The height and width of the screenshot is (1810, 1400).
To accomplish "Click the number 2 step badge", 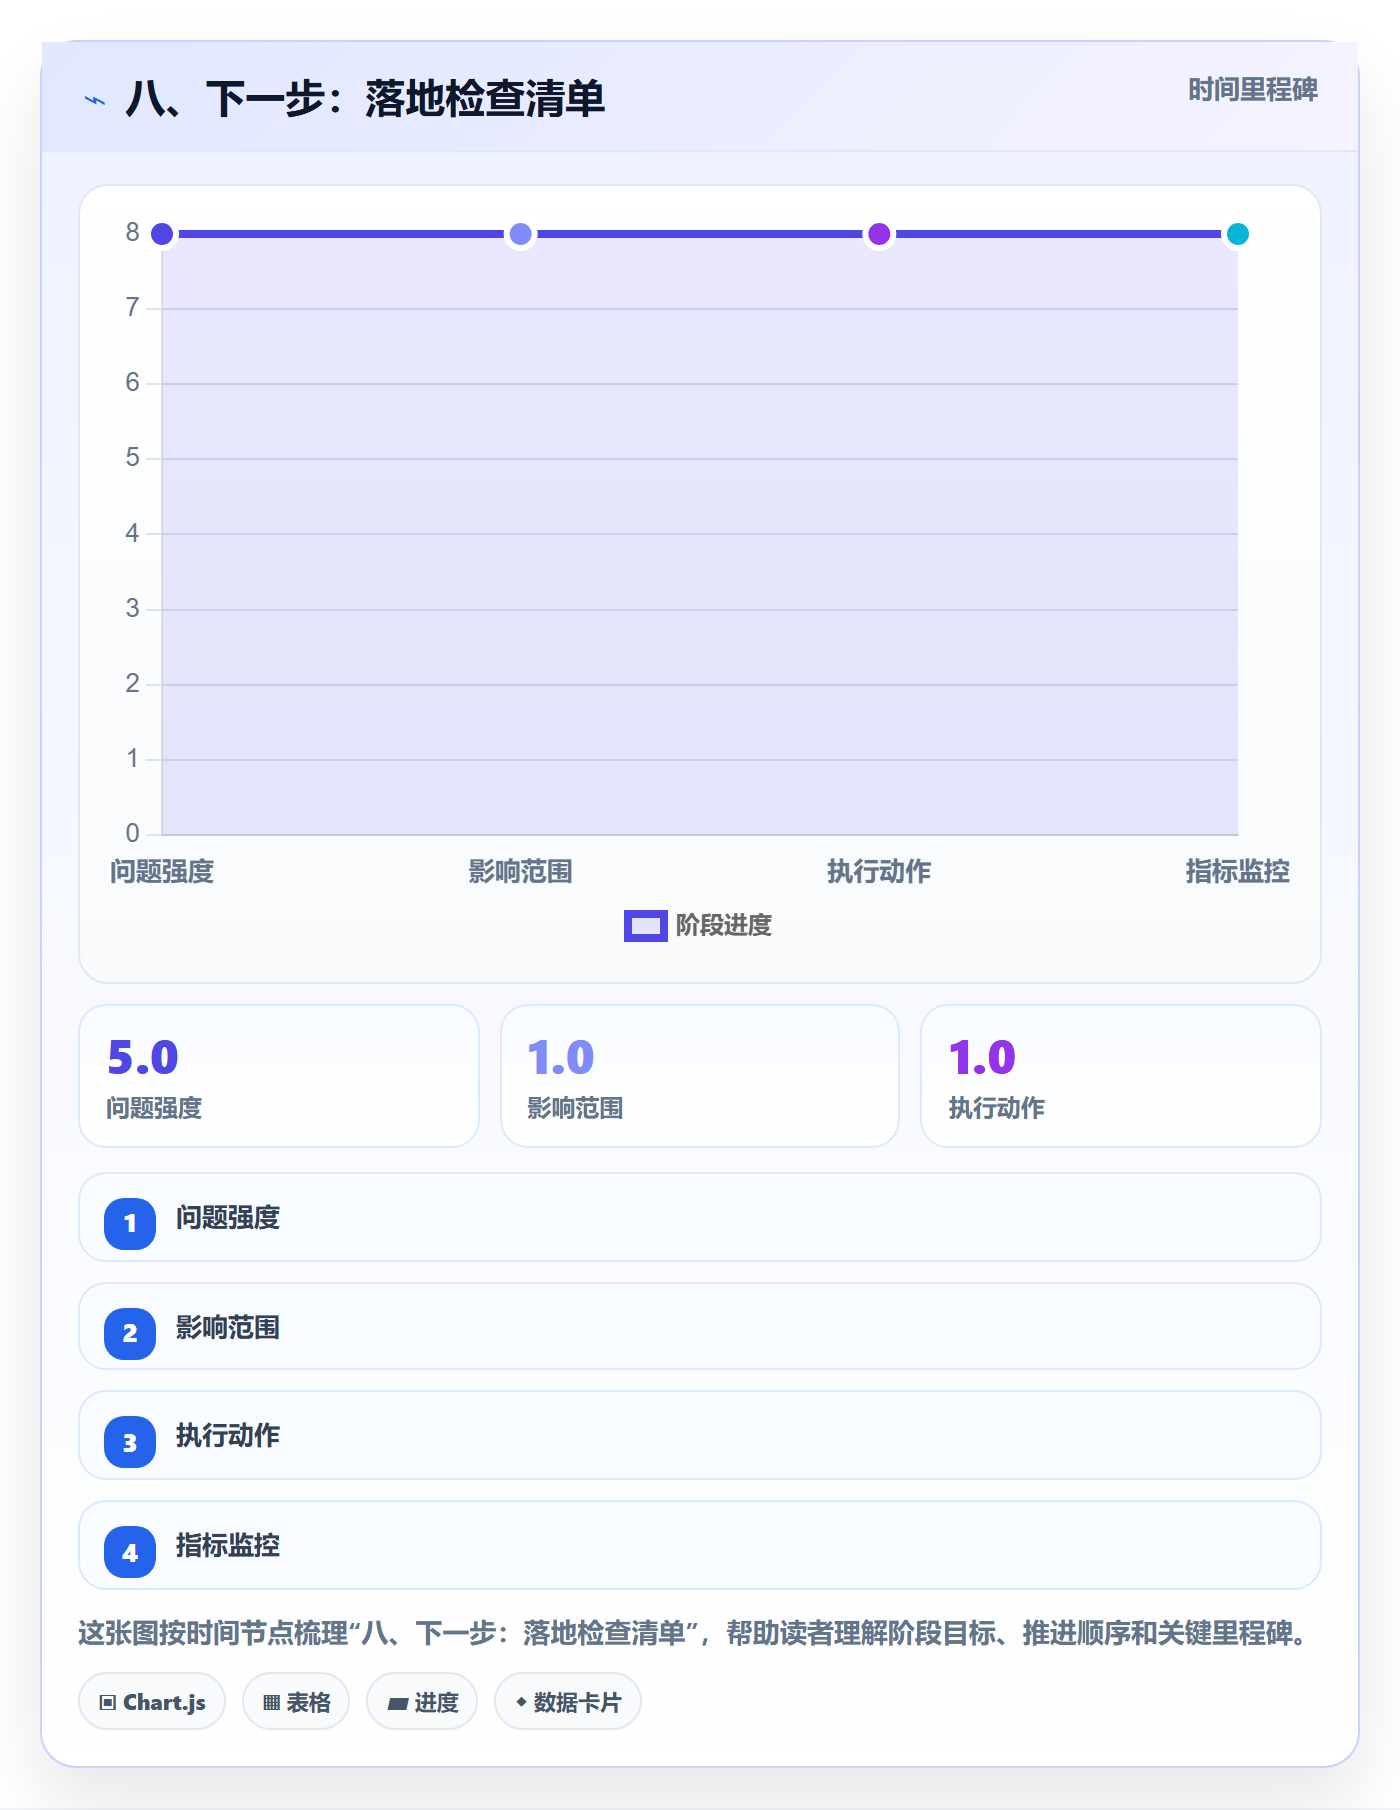I will (130, 1333).
